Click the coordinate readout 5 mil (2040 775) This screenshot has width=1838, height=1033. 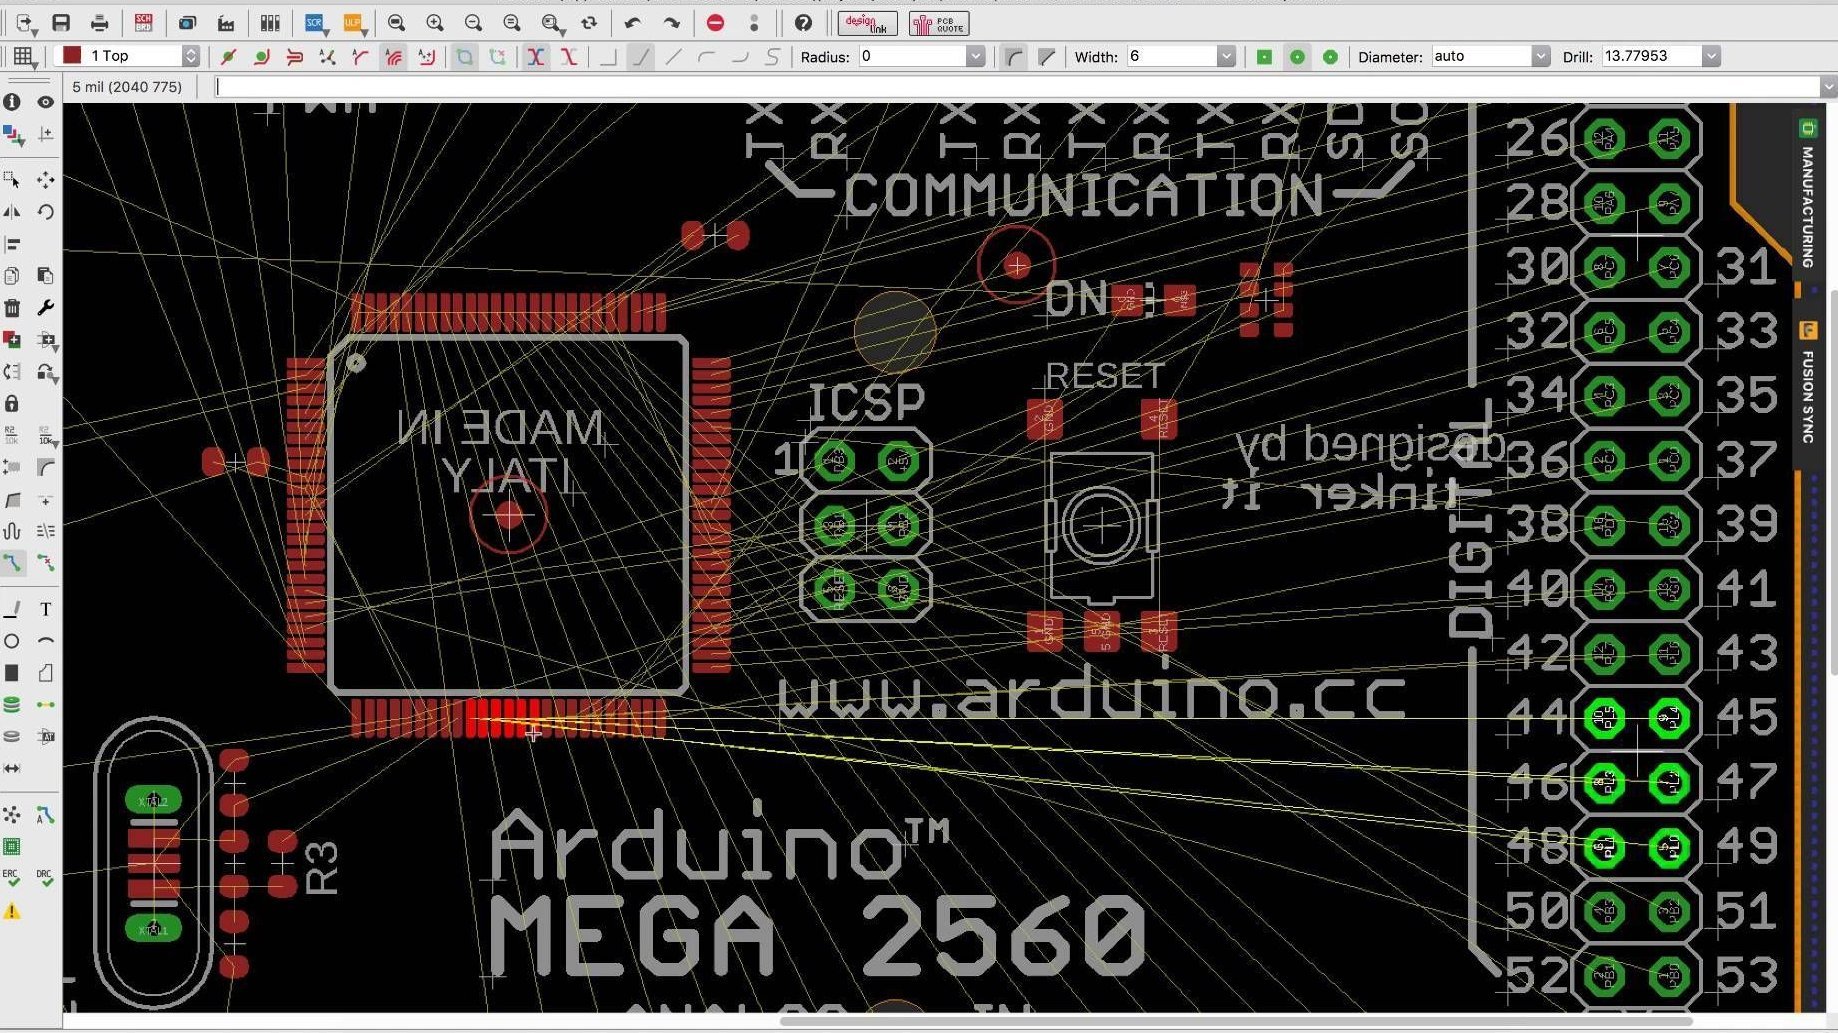point(127,87)
